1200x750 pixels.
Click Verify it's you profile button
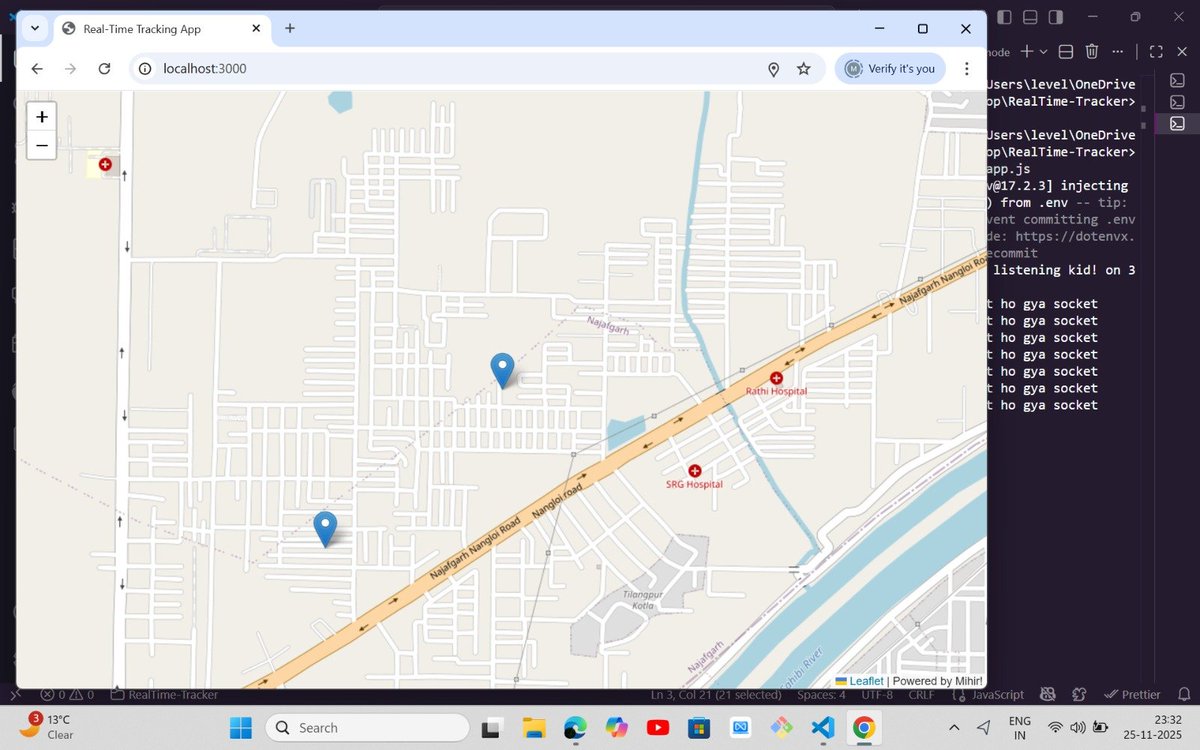coord(890,69)
